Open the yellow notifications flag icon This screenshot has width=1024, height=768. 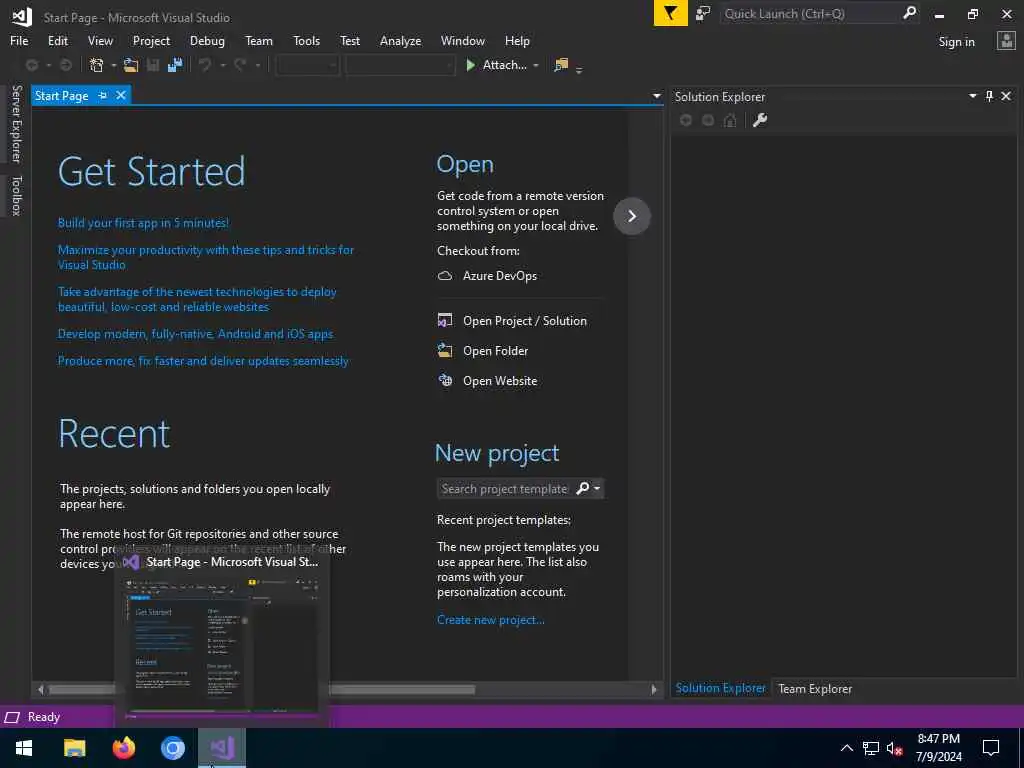pos(671,13)
